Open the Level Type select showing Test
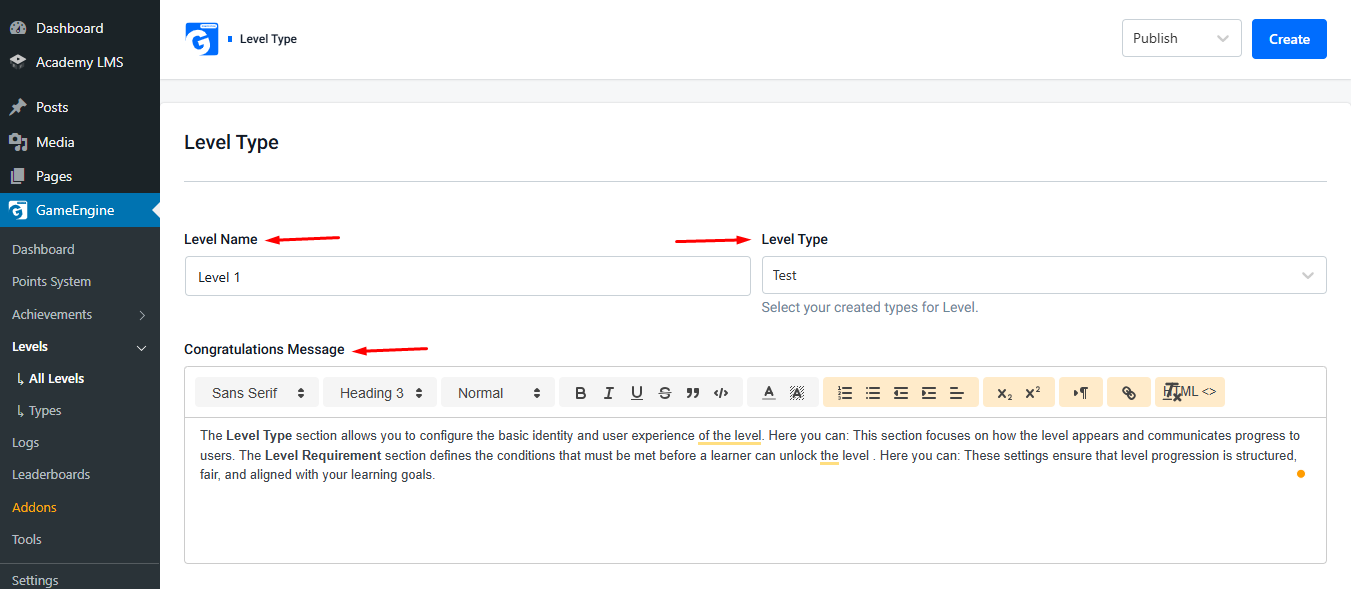The image size is (1351, 589). coord(1044,275)
